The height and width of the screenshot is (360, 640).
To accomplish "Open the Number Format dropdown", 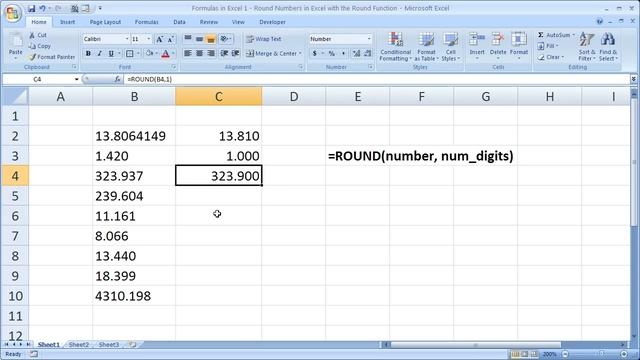I will pos(369,39).
